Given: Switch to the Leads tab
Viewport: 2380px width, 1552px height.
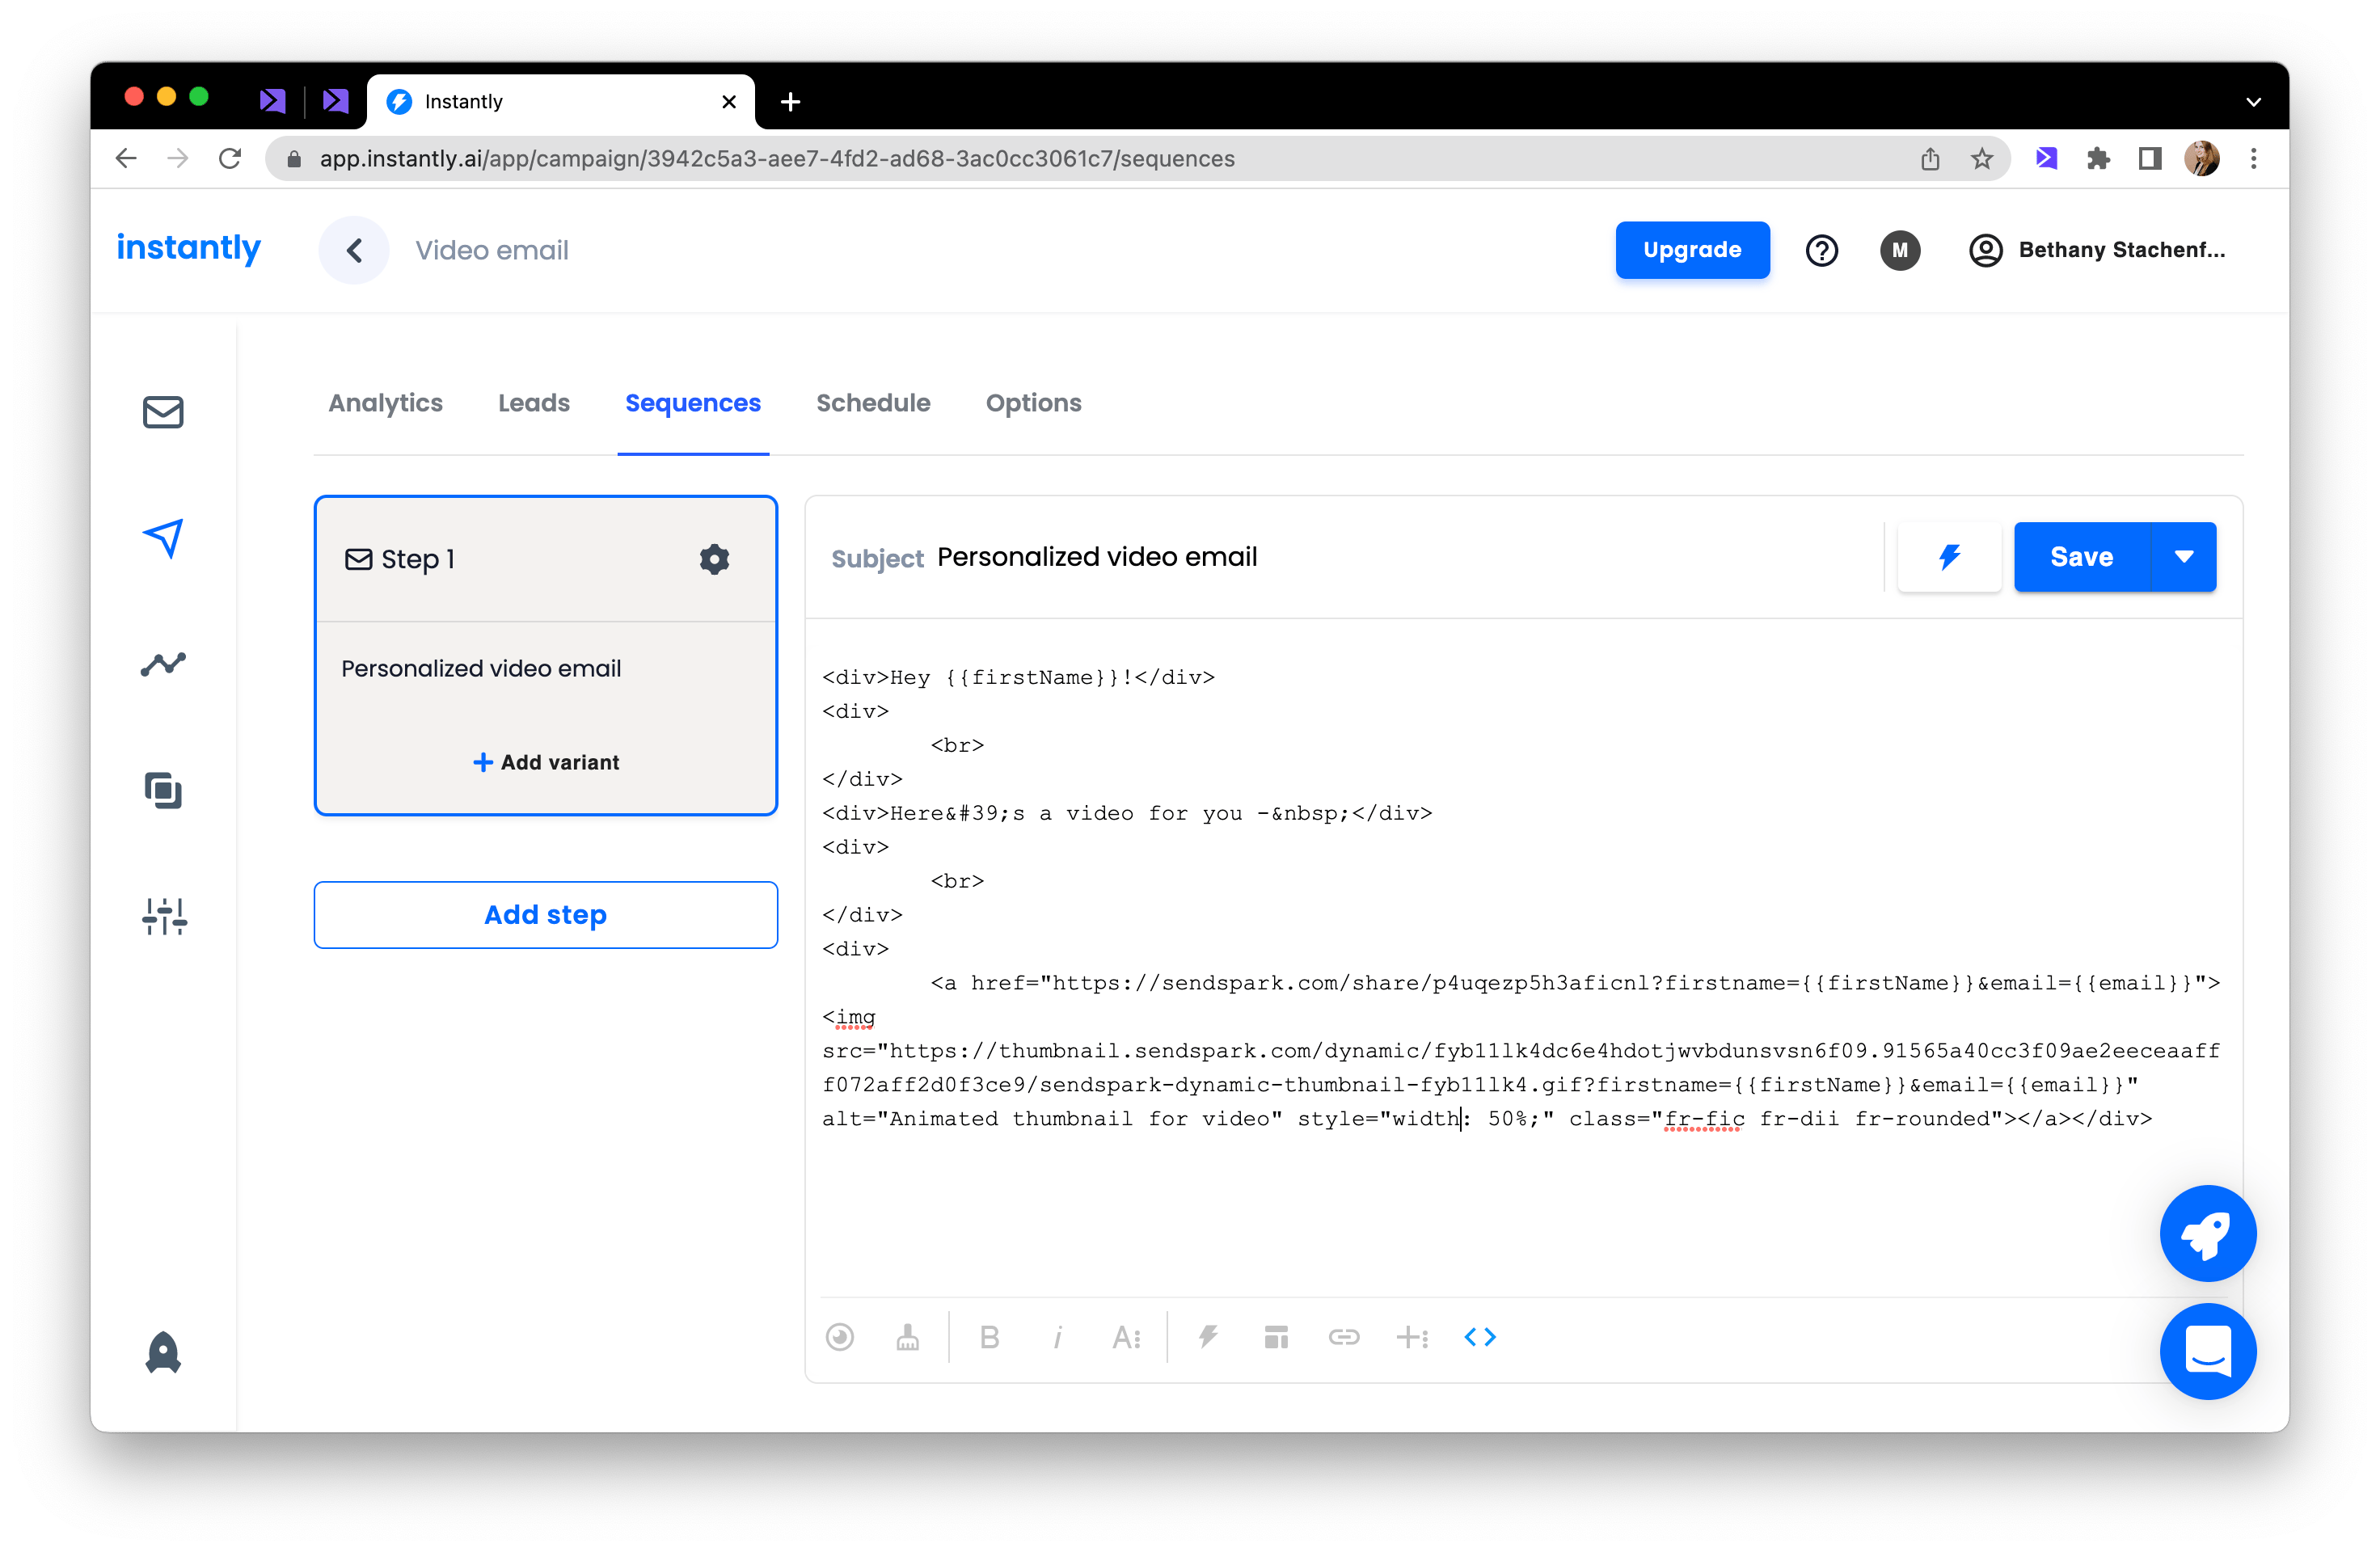Looking at the screenshot, I should [534, 403].
